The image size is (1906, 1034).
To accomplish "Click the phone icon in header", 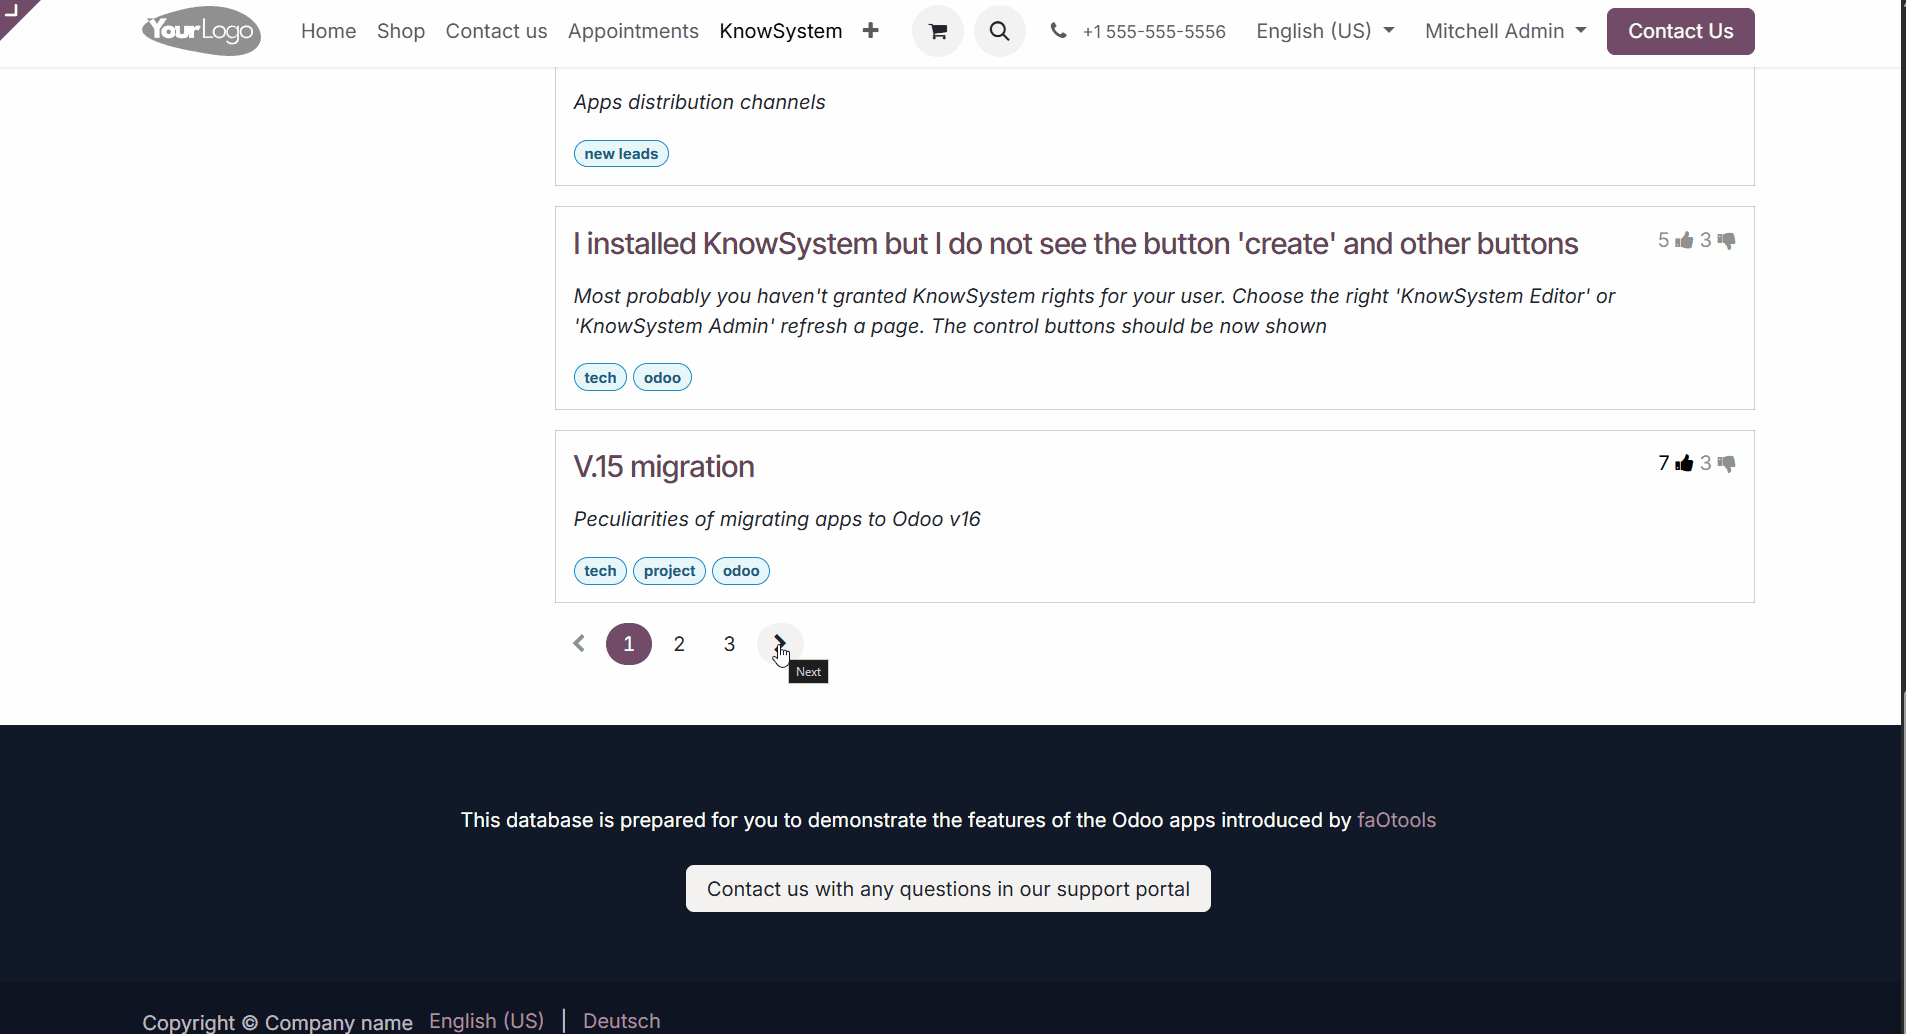I will (1058, 31).
